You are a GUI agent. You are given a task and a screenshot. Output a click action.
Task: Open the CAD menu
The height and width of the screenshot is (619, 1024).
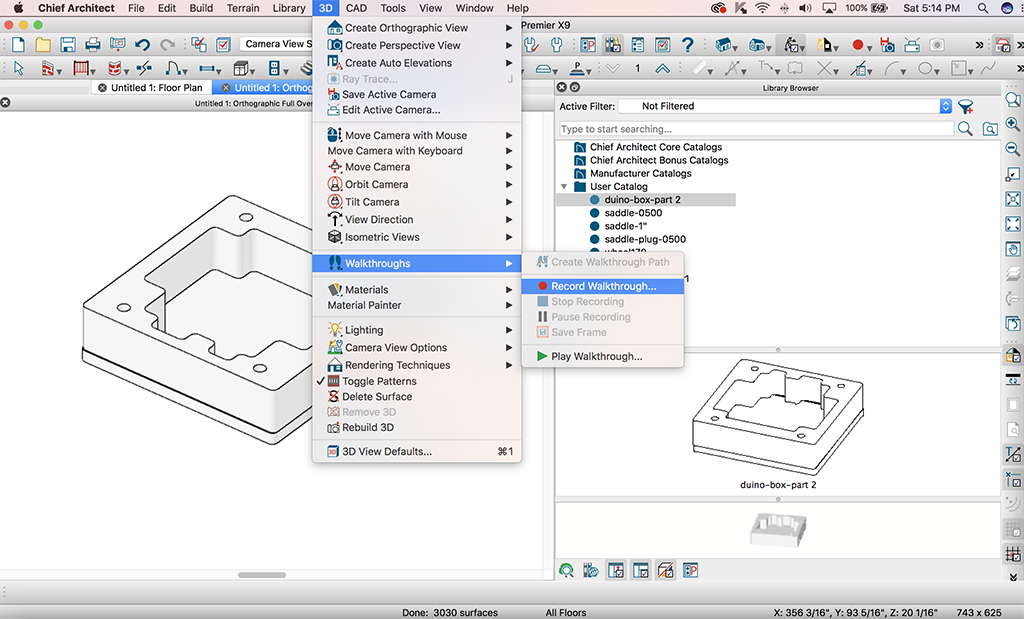[356, 8]
